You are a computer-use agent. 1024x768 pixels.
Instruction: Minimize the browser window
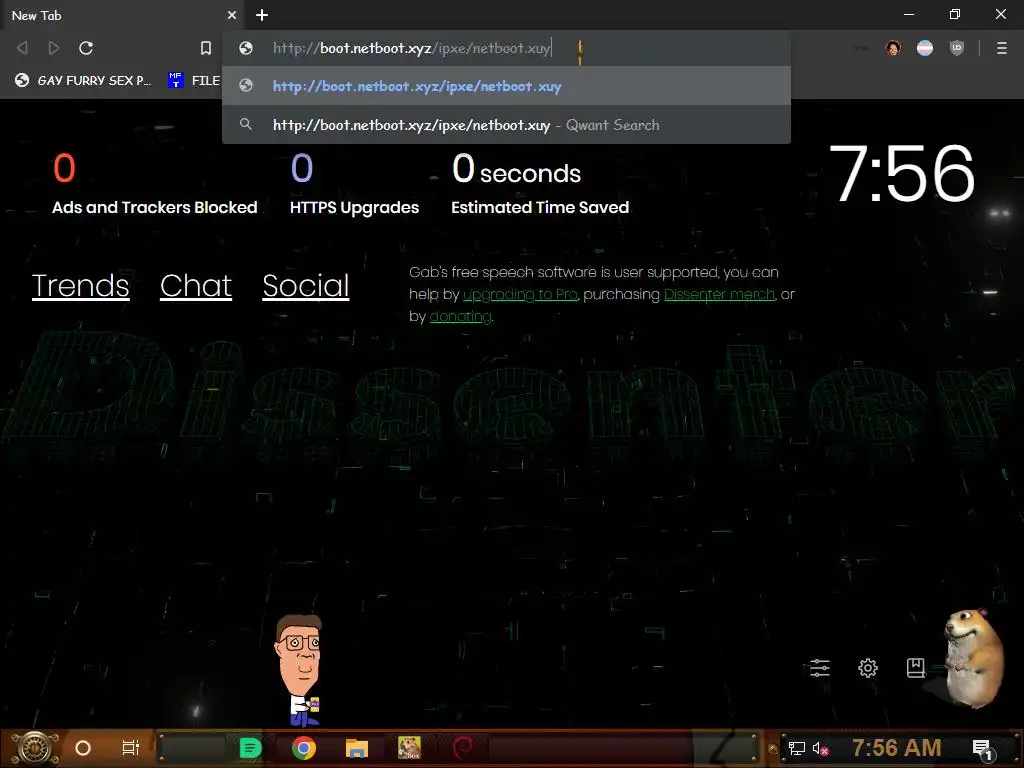(x=909, y=14)
